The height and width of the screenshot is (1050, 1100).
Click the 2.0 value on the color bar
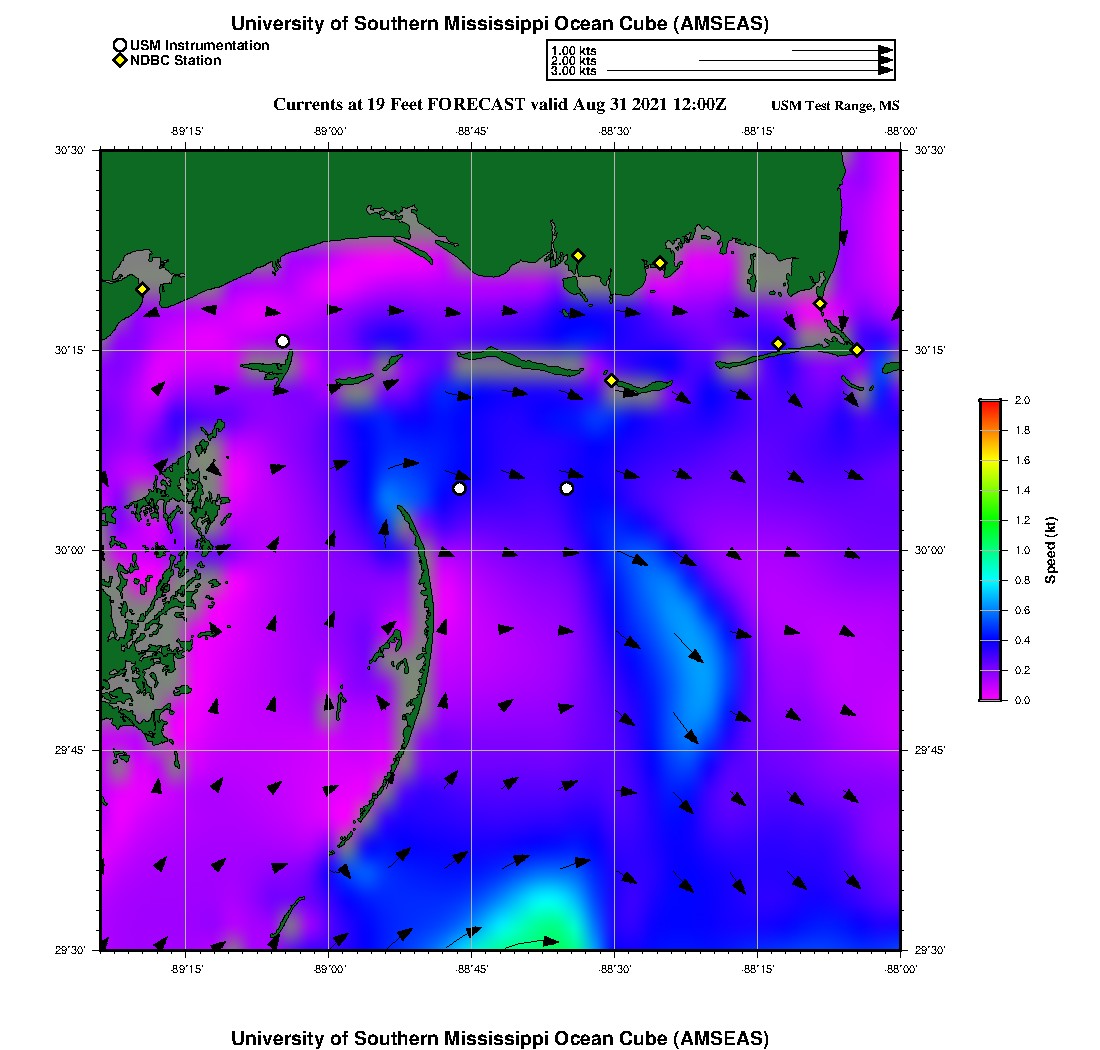click(1022, 401)
